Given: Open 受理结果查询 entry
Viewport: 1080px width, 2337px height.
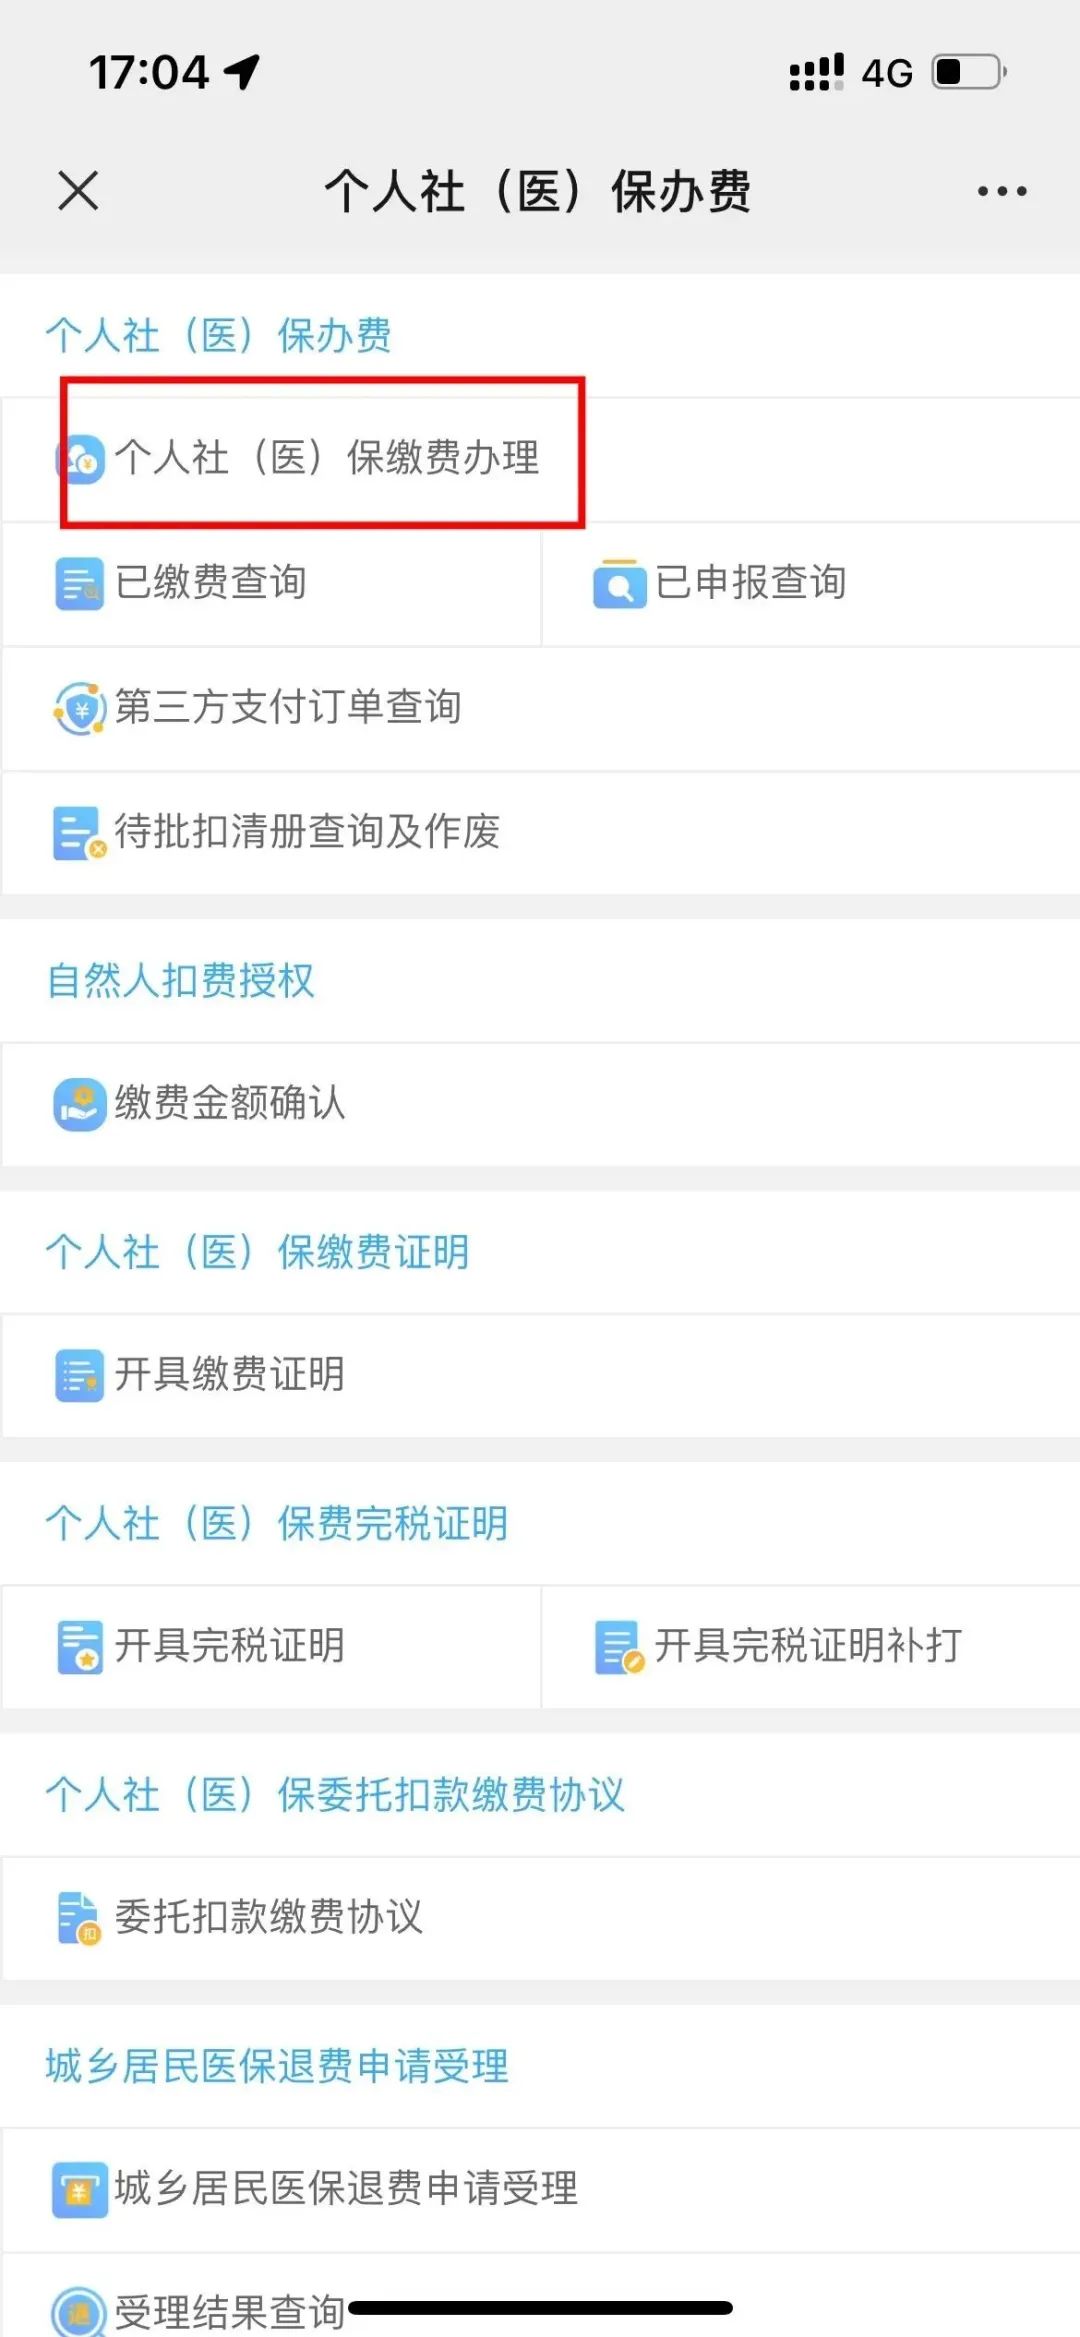Looking at the screenshot, I should pyautogui.click(x=230, y=2311).
